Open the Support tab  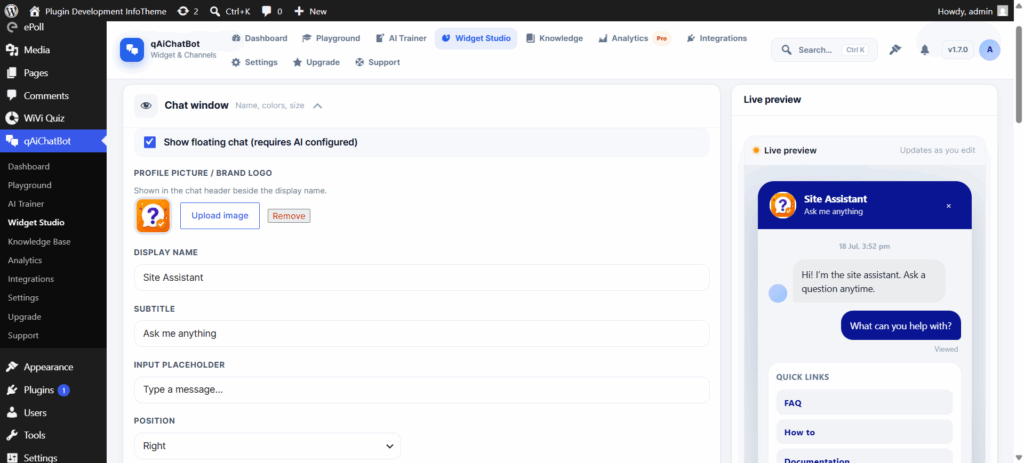(x=377, y=62)
